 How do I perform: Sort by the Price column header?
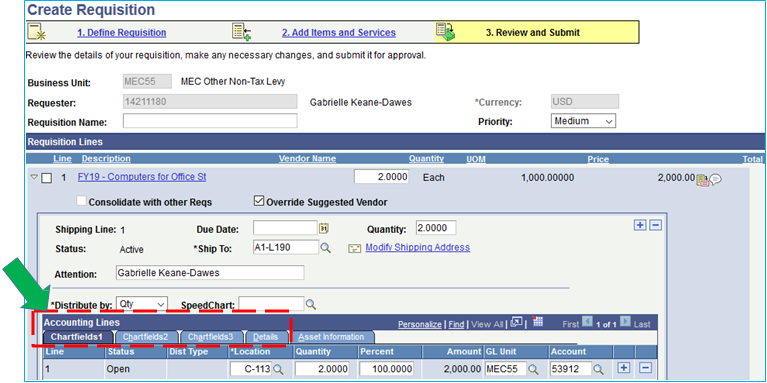tap(598, 159)
